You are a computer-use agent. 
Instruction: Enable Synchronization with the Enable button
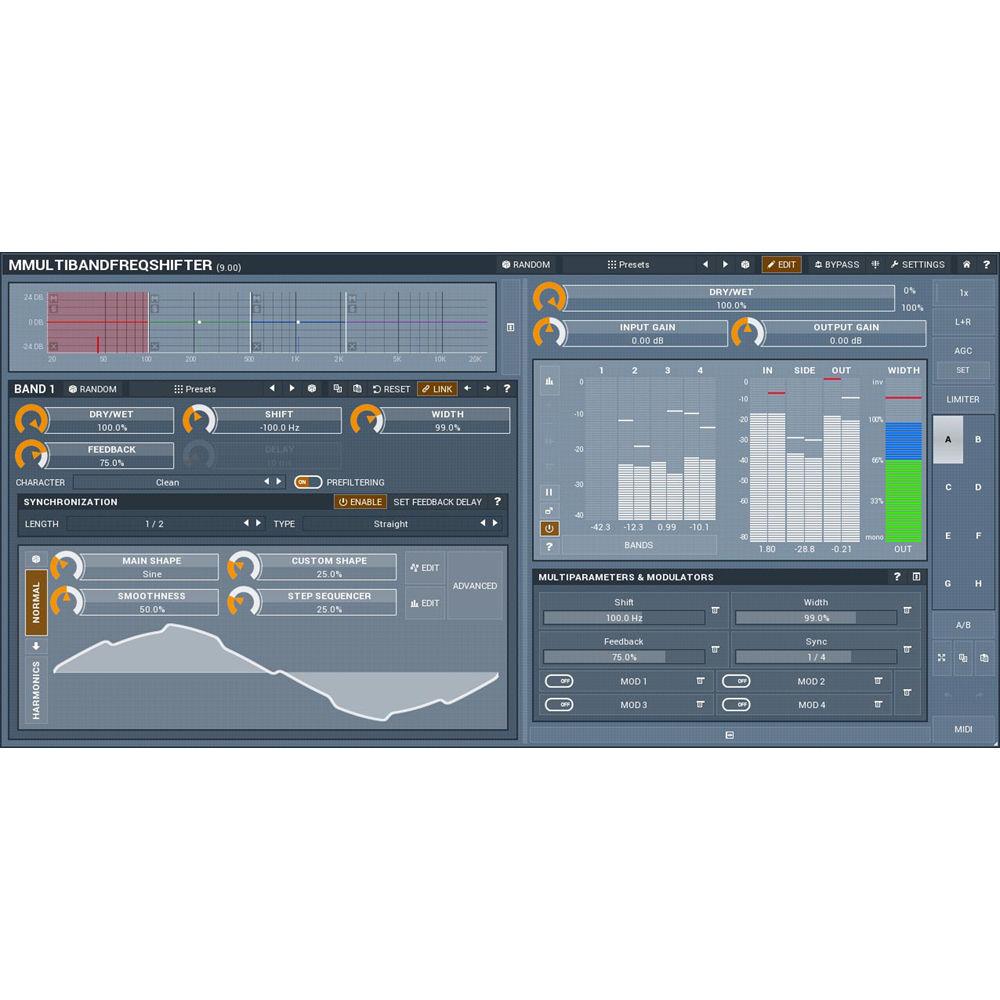(359, 502)
